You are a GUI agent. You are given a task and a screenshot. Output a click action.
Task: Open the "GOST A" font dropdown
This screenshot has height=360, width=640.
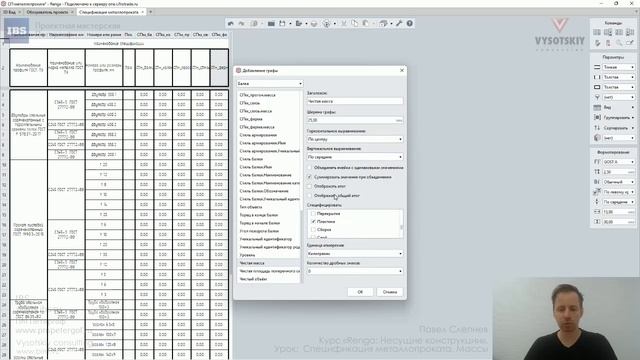pyautogui.click(x=619, y=162)
